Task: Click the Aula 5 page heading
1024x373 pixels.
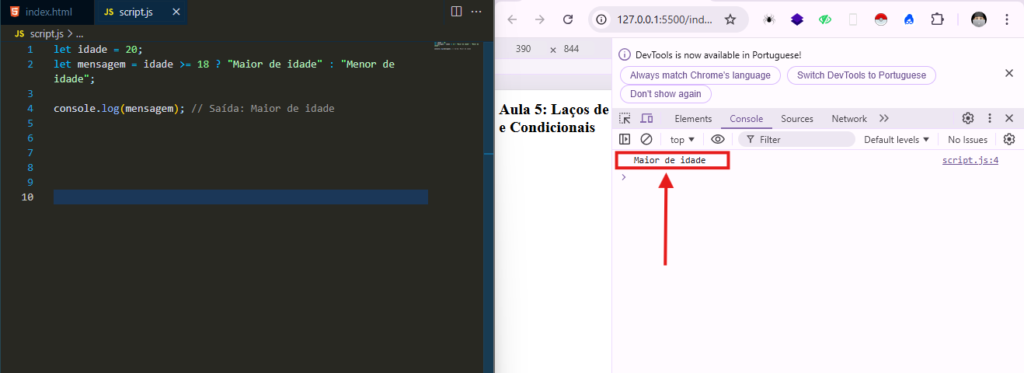Action: tap(554, 118)
